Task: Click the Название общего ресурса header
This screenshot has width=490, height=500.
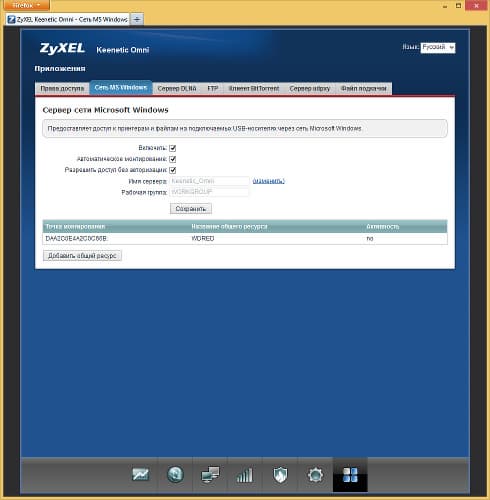Action: pos(229,226)
